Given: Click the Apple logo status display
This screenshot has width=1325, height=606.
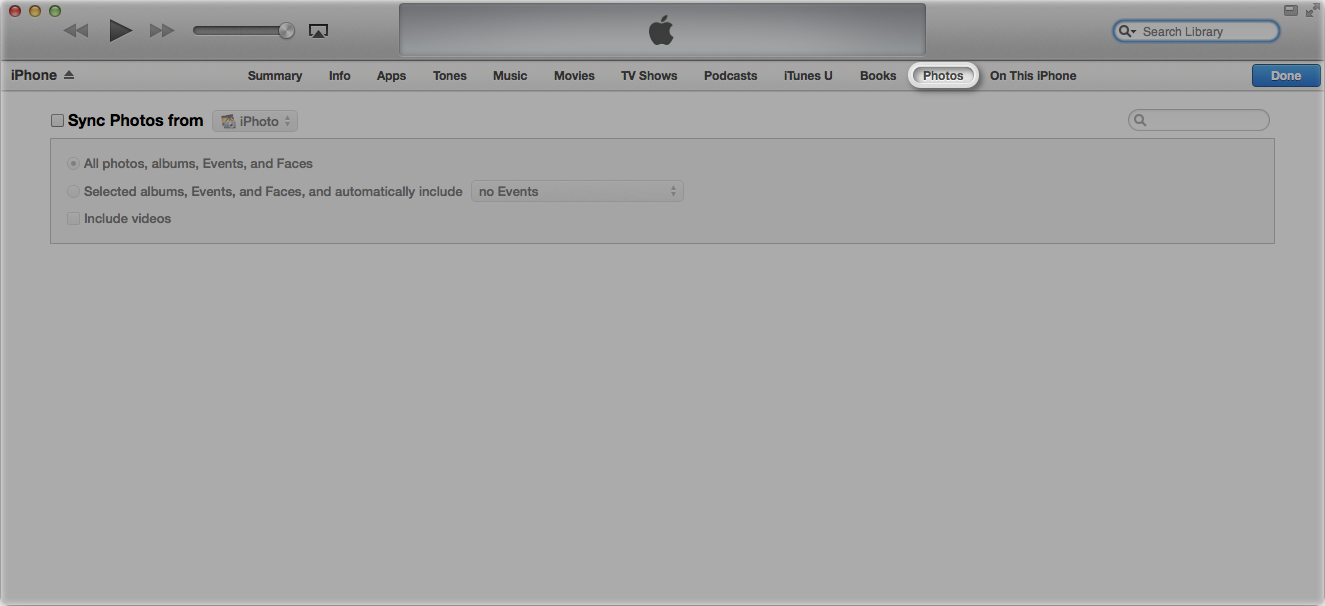Looking at the screenshot, I should click(x=662, y=30).
